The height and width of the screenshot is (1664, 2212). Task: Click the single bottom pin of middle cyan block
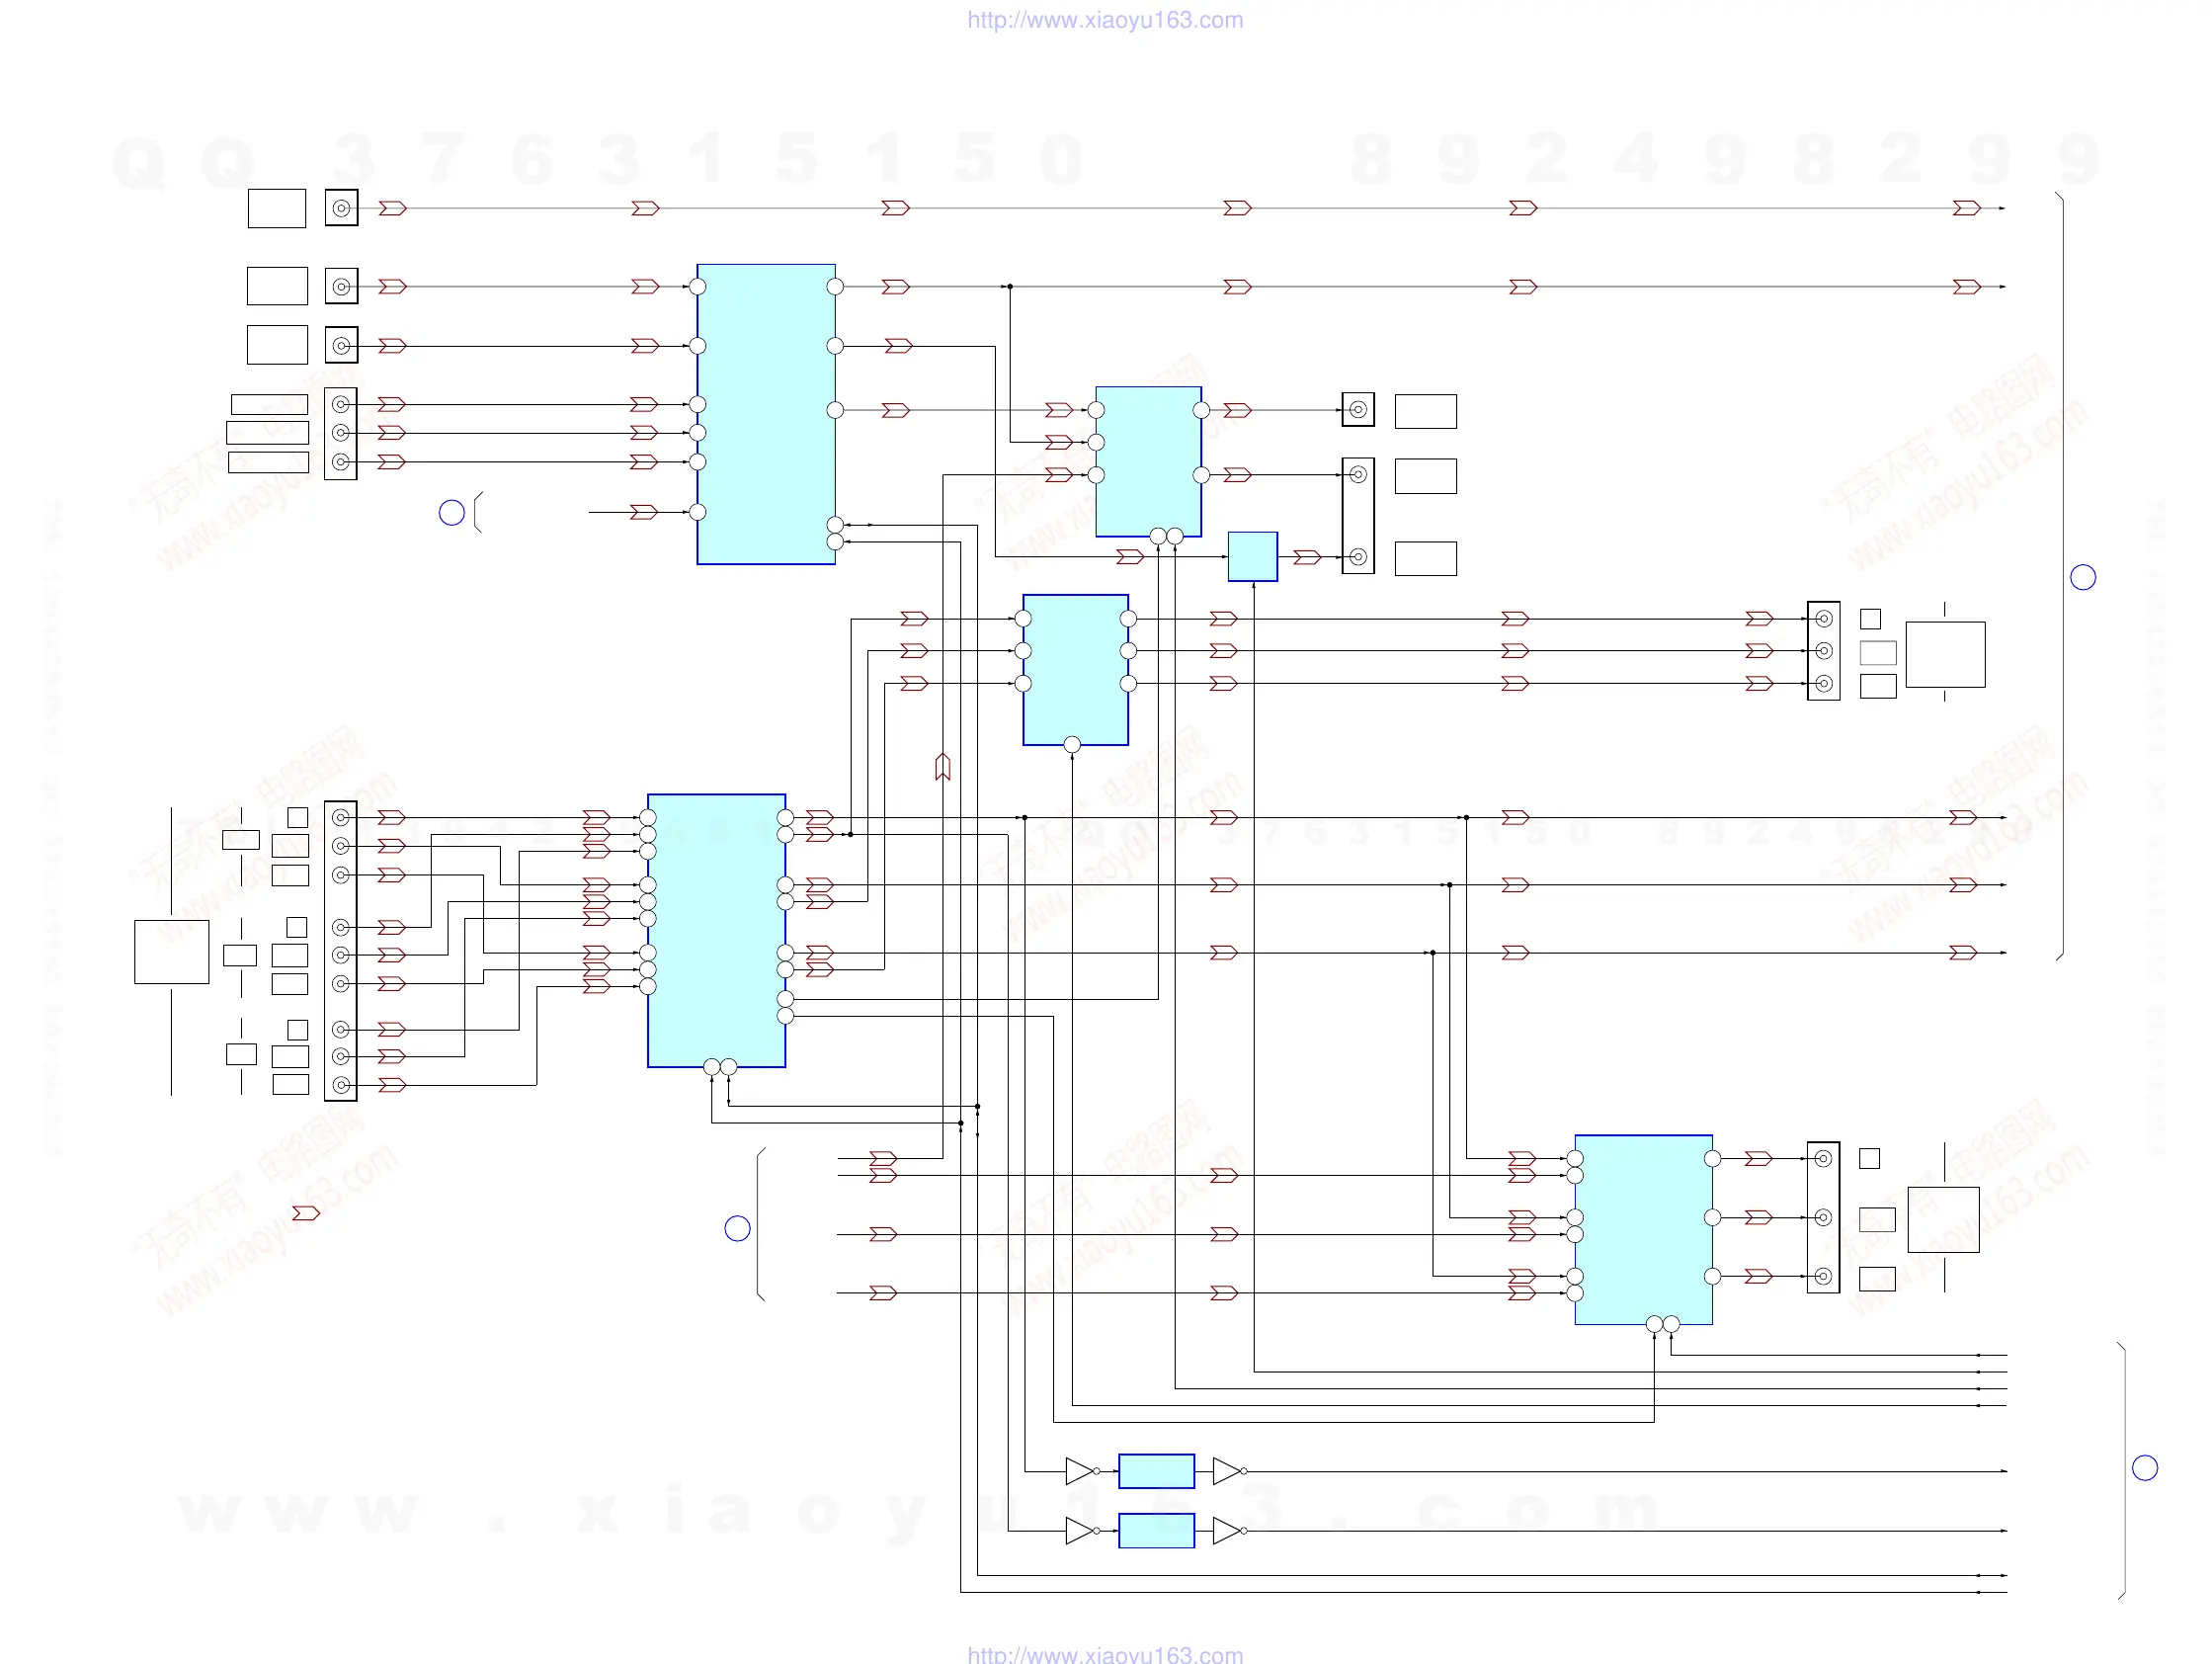[x=1072, y=744]
